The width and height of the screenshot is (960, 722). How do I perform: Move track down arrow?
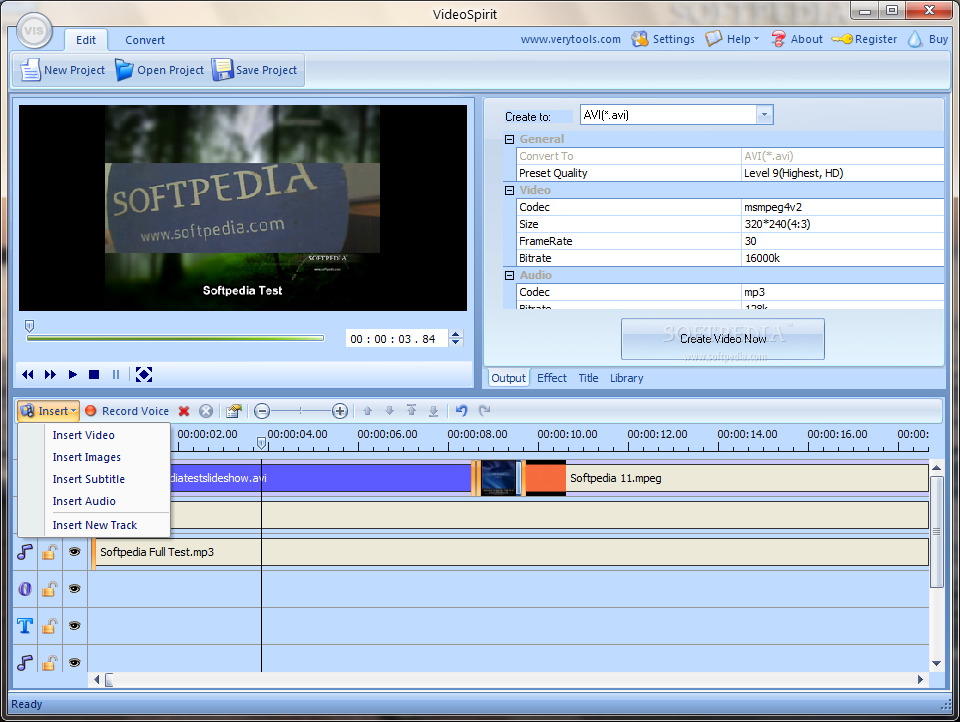click(x=389, y=411)
